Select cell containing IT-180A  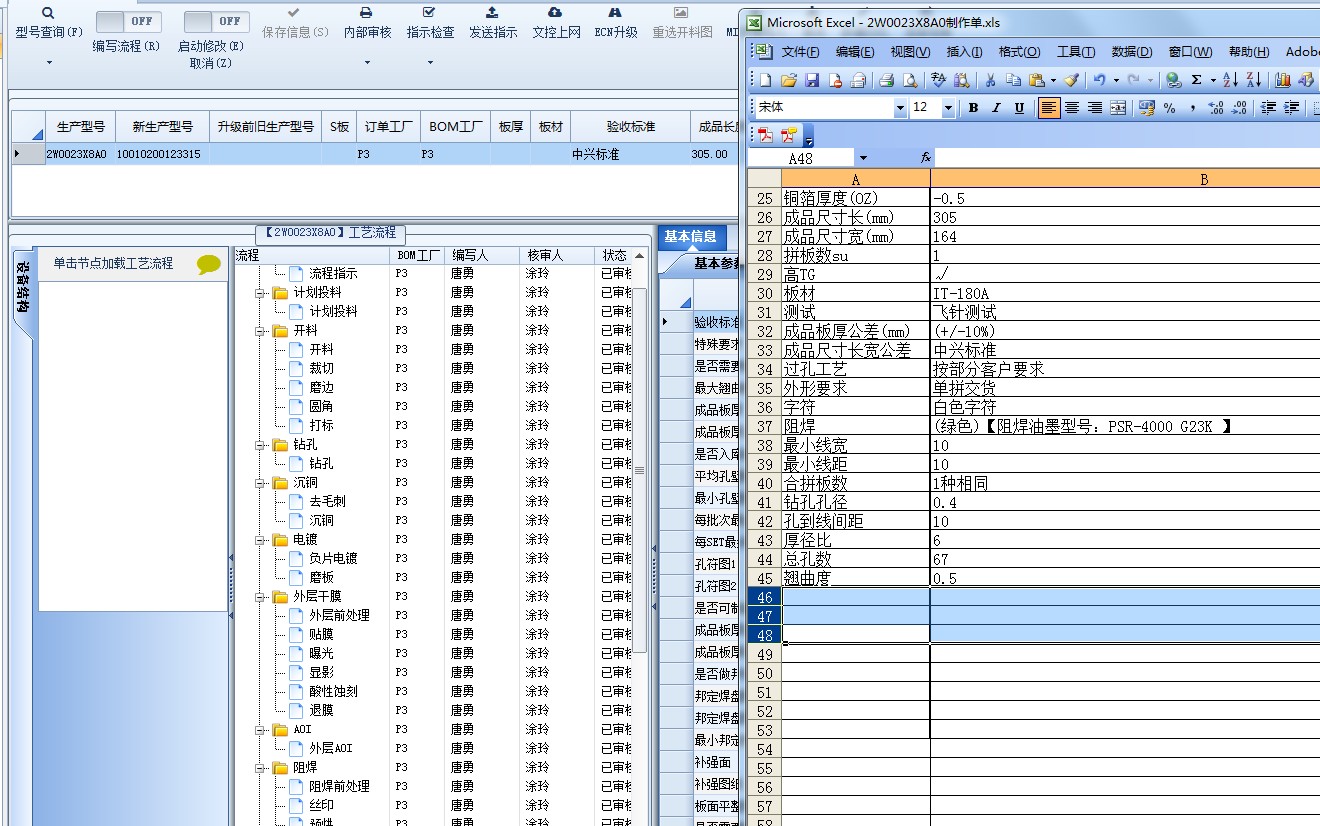[1125, 293]
